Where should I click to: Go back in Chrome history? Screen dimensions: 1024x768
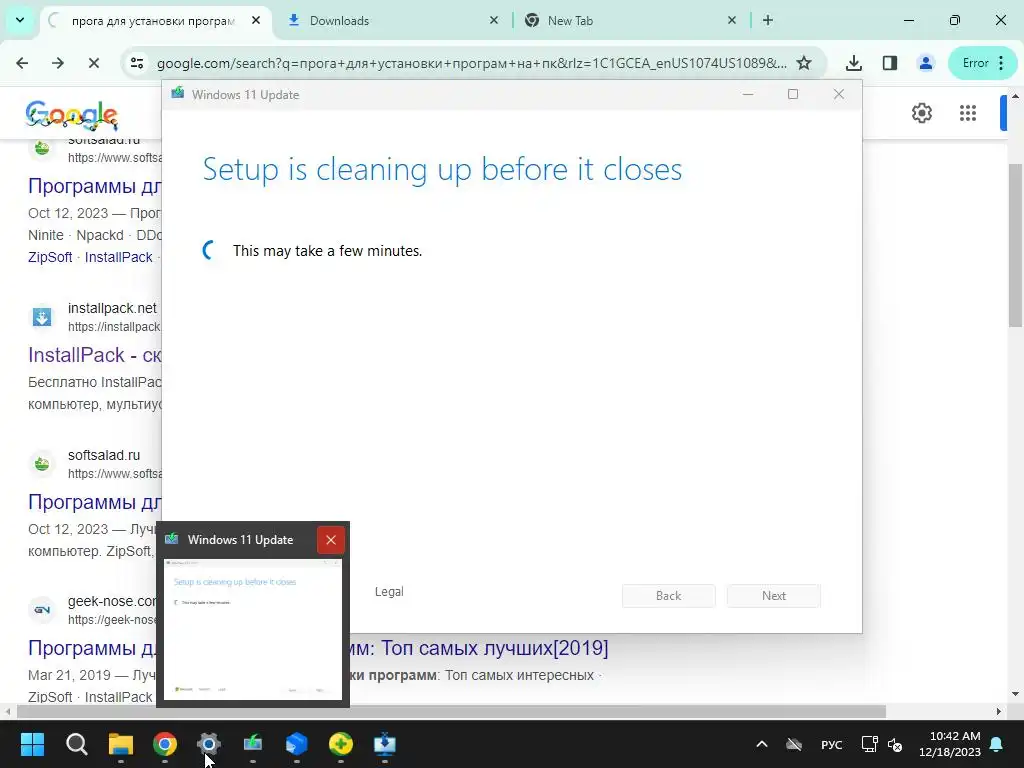[x=22, y=63]
